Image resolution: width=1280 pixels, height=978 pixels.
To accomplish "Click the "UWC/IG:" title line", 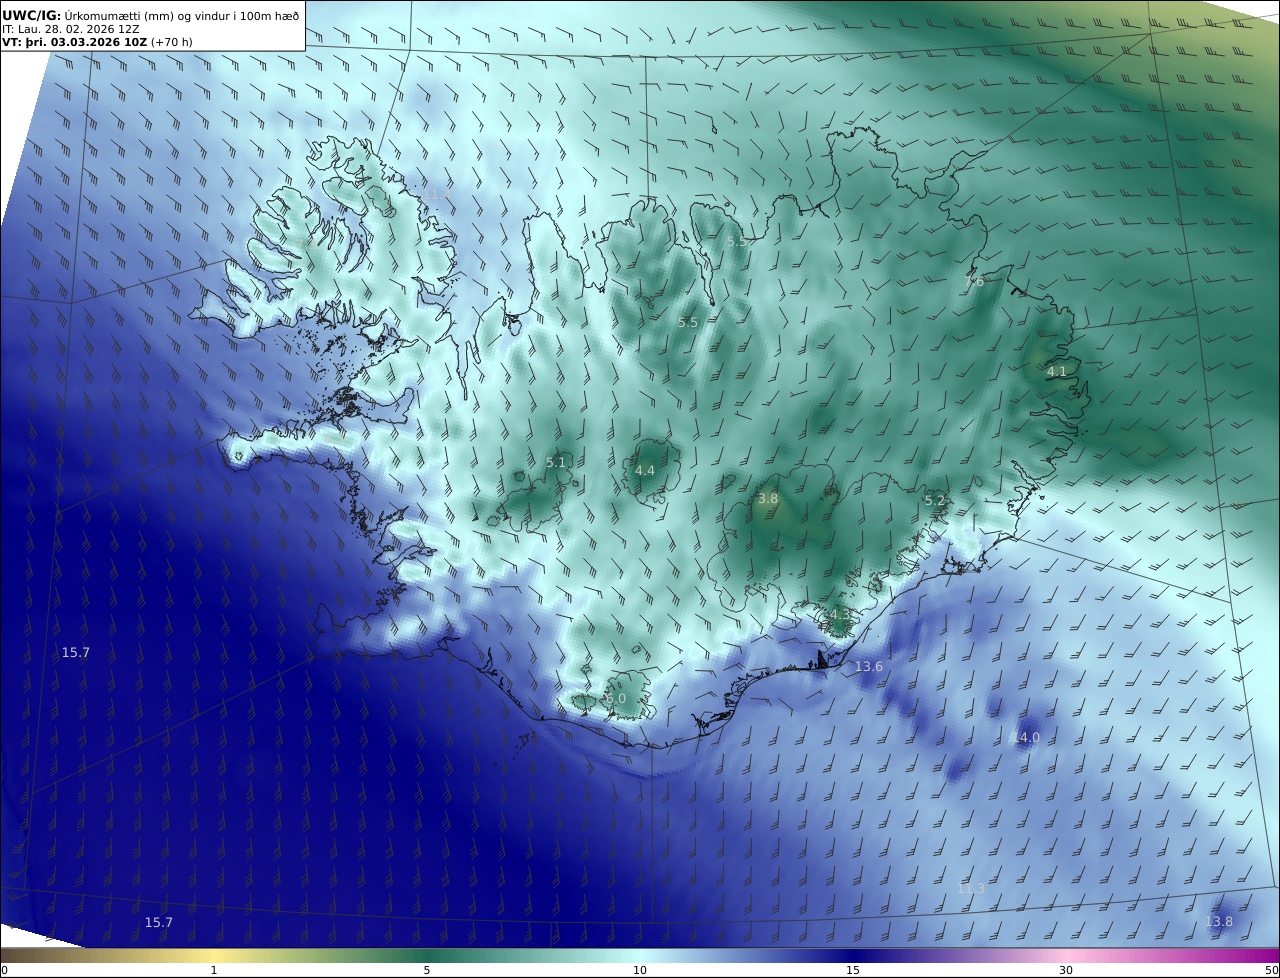I will 150,15.
